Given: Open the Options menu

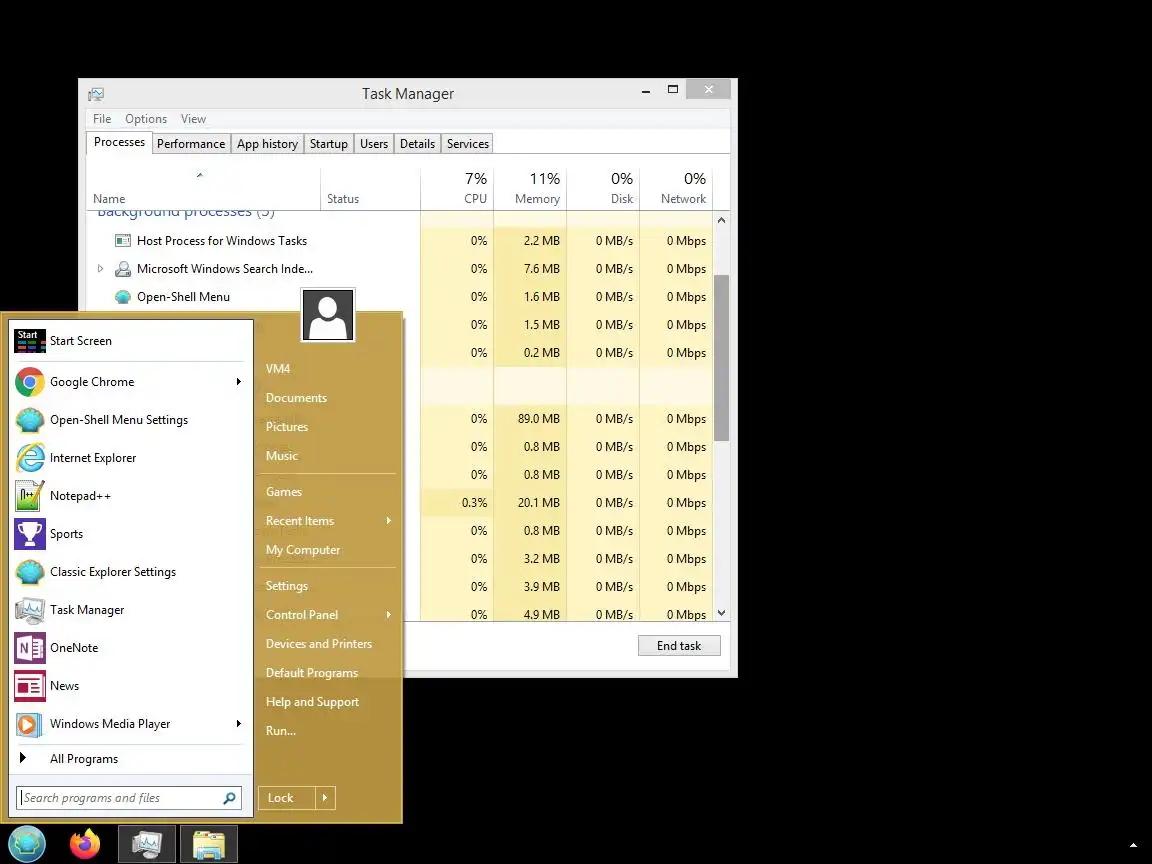Looking at the screenshot, I should (146, 119).
